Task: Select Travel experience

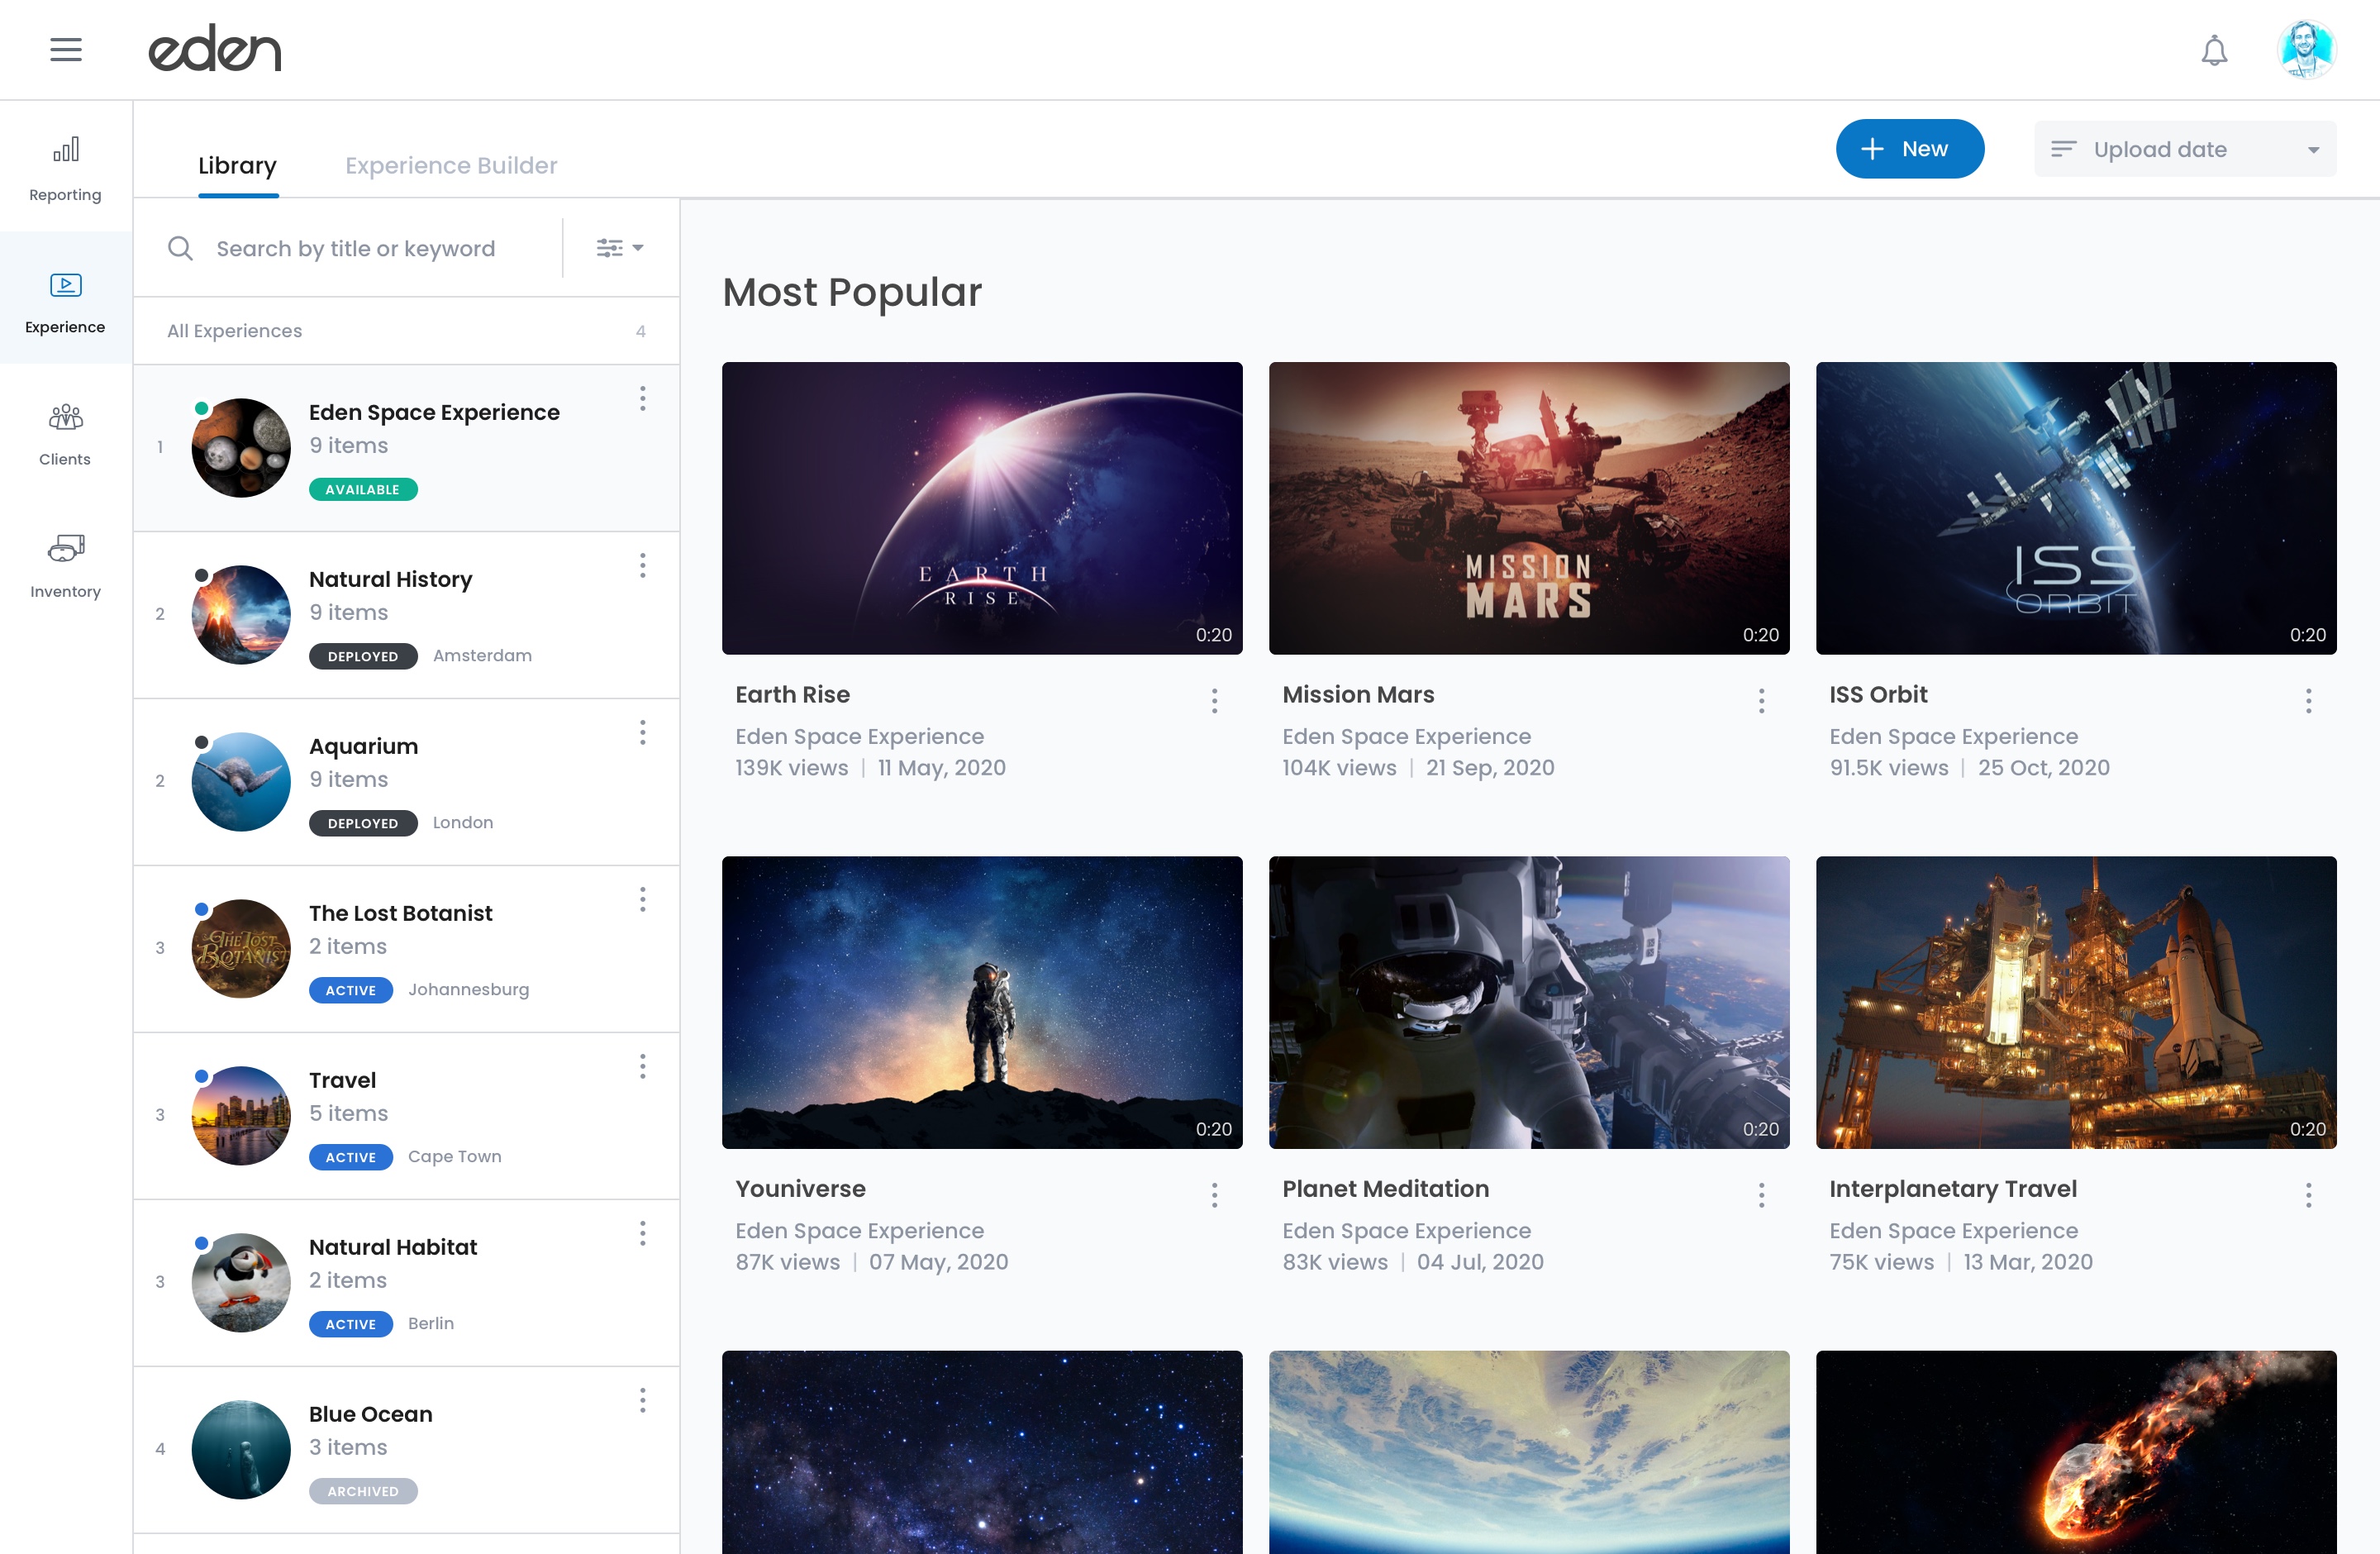Action: point(406,1116)
